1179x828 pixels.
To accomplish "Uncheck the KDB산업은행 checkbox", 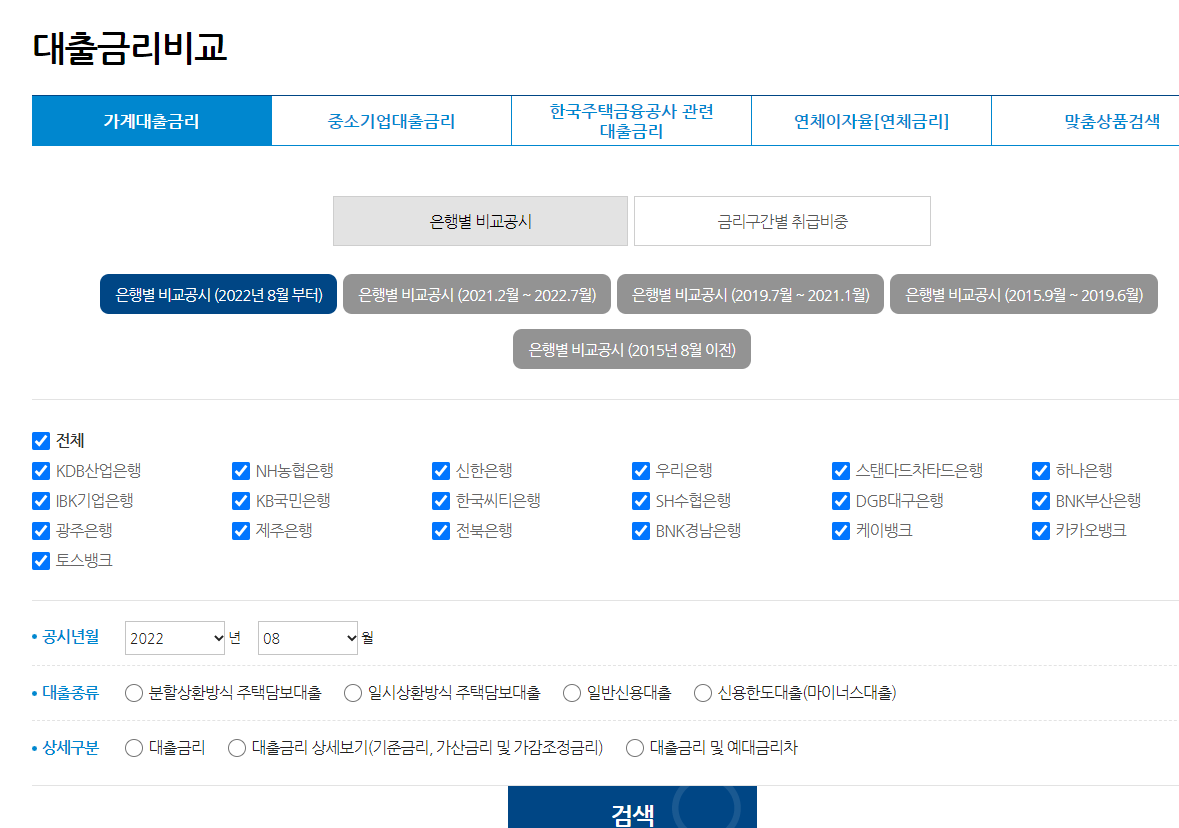I will point(41,471).
